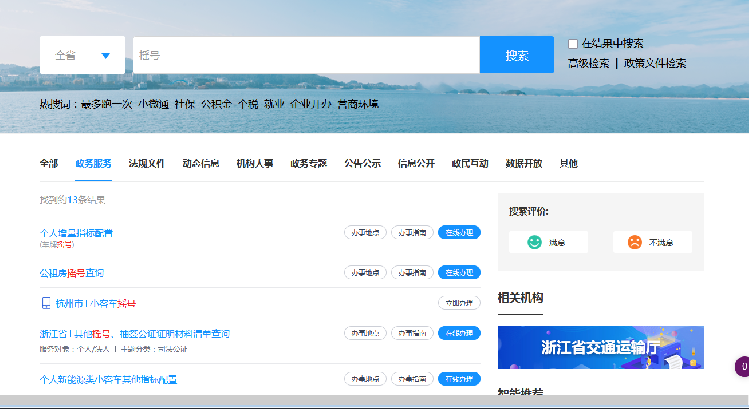The image size is (749, 409).
Task: Click the 浙江省交通运输厅 banner
Action: coord(600,347)
